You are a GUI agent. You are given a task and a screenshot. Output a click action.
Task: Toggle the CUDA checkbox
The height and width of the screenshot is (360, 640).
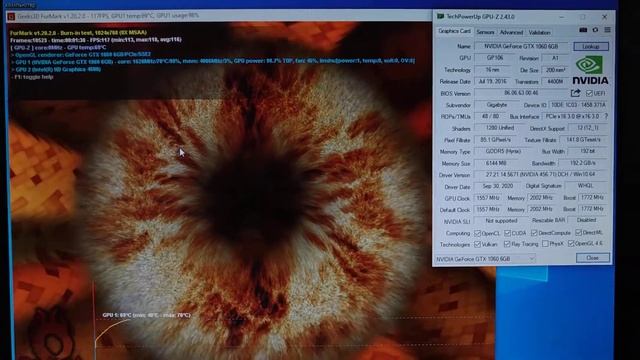pyautogui.click(x=507, y=233)
